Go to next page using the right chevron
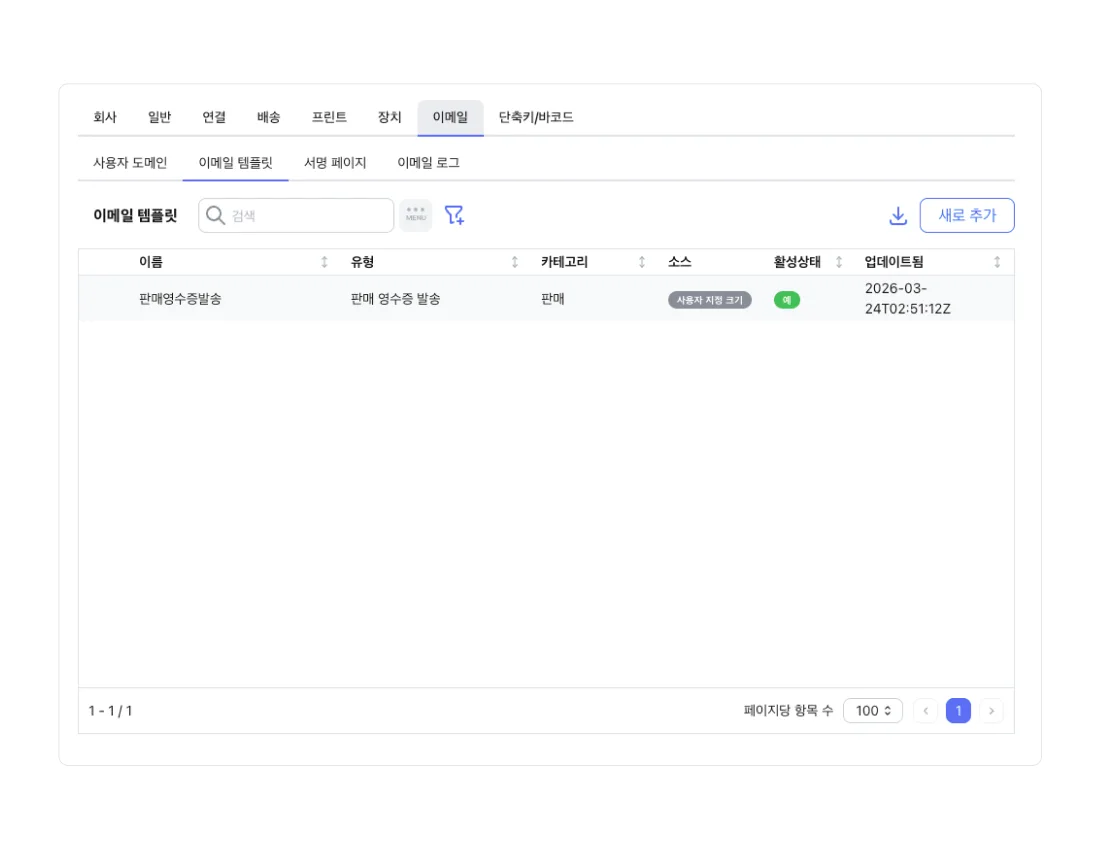Image resolution: width=1101 pixels, height=853 pixels. click(991, 710)
